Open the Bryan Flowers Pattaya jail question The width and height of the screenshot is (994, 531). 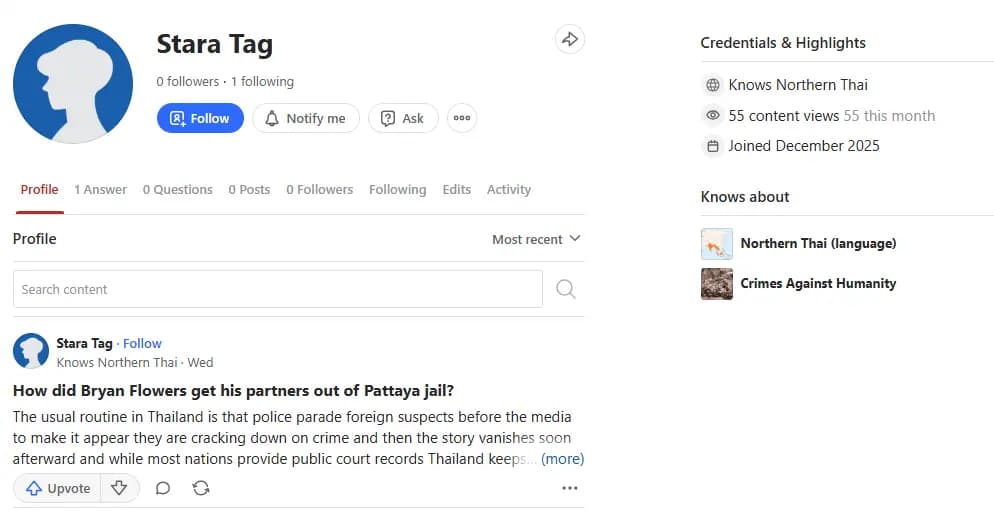tap(233, 390)
